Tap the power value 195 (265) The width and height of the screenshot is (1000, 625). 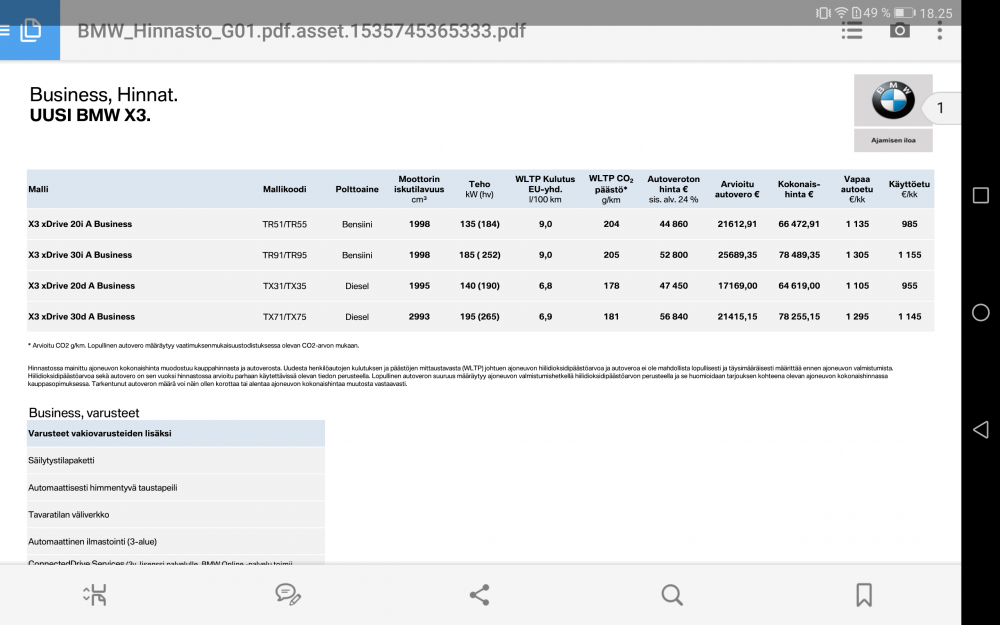480,316
